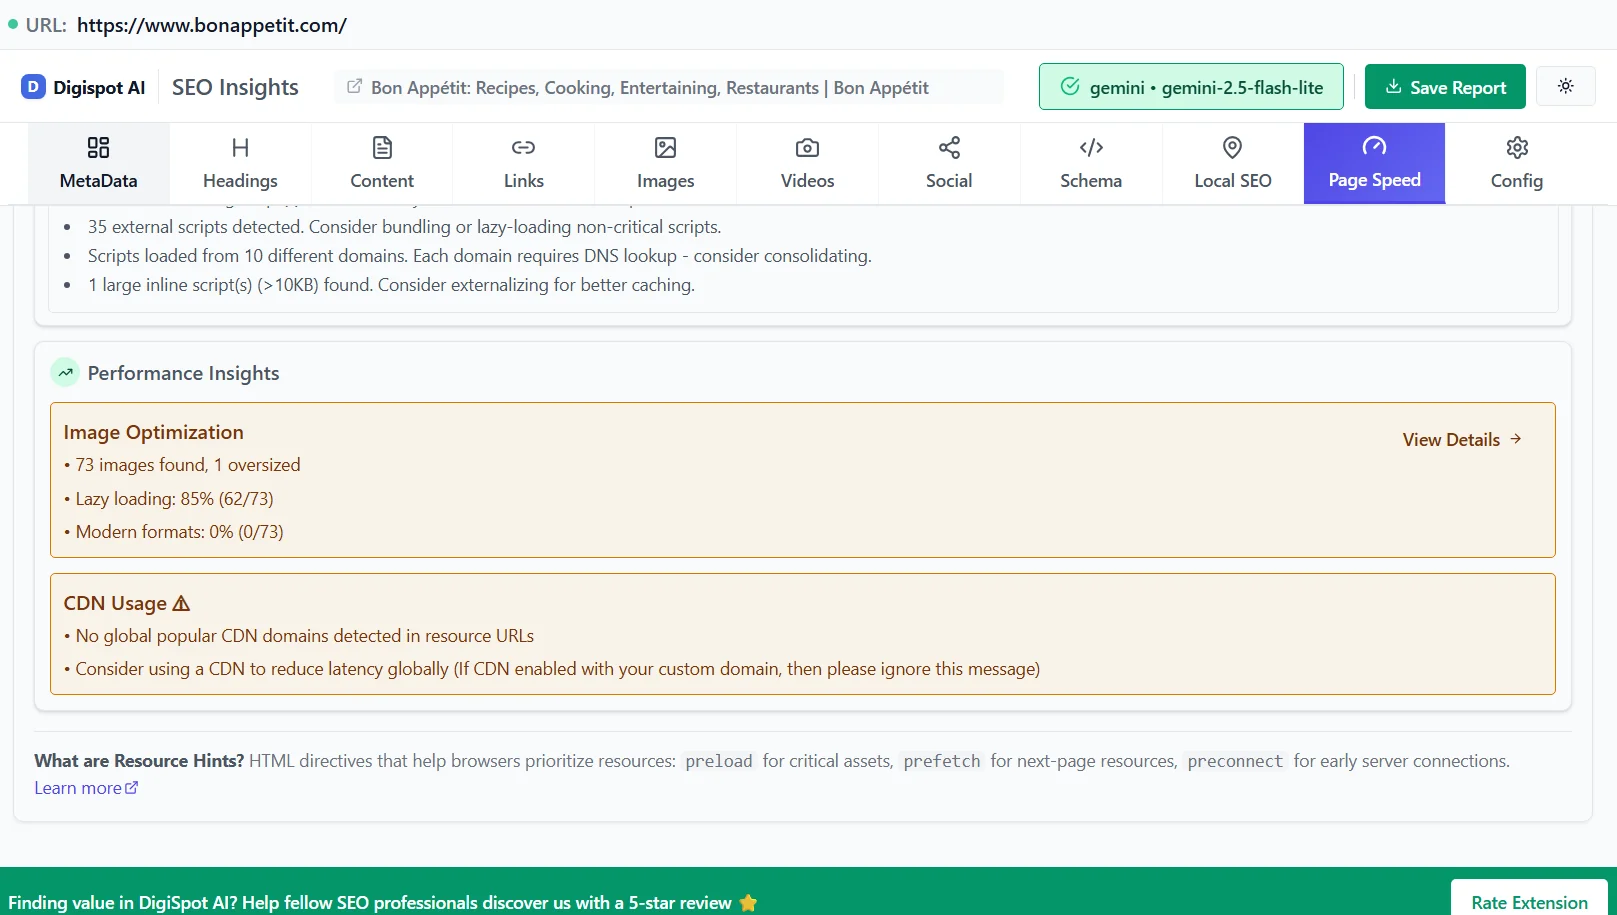1617x915 pixels.
Task: Open the Learn more link
Action: [86, 788]
